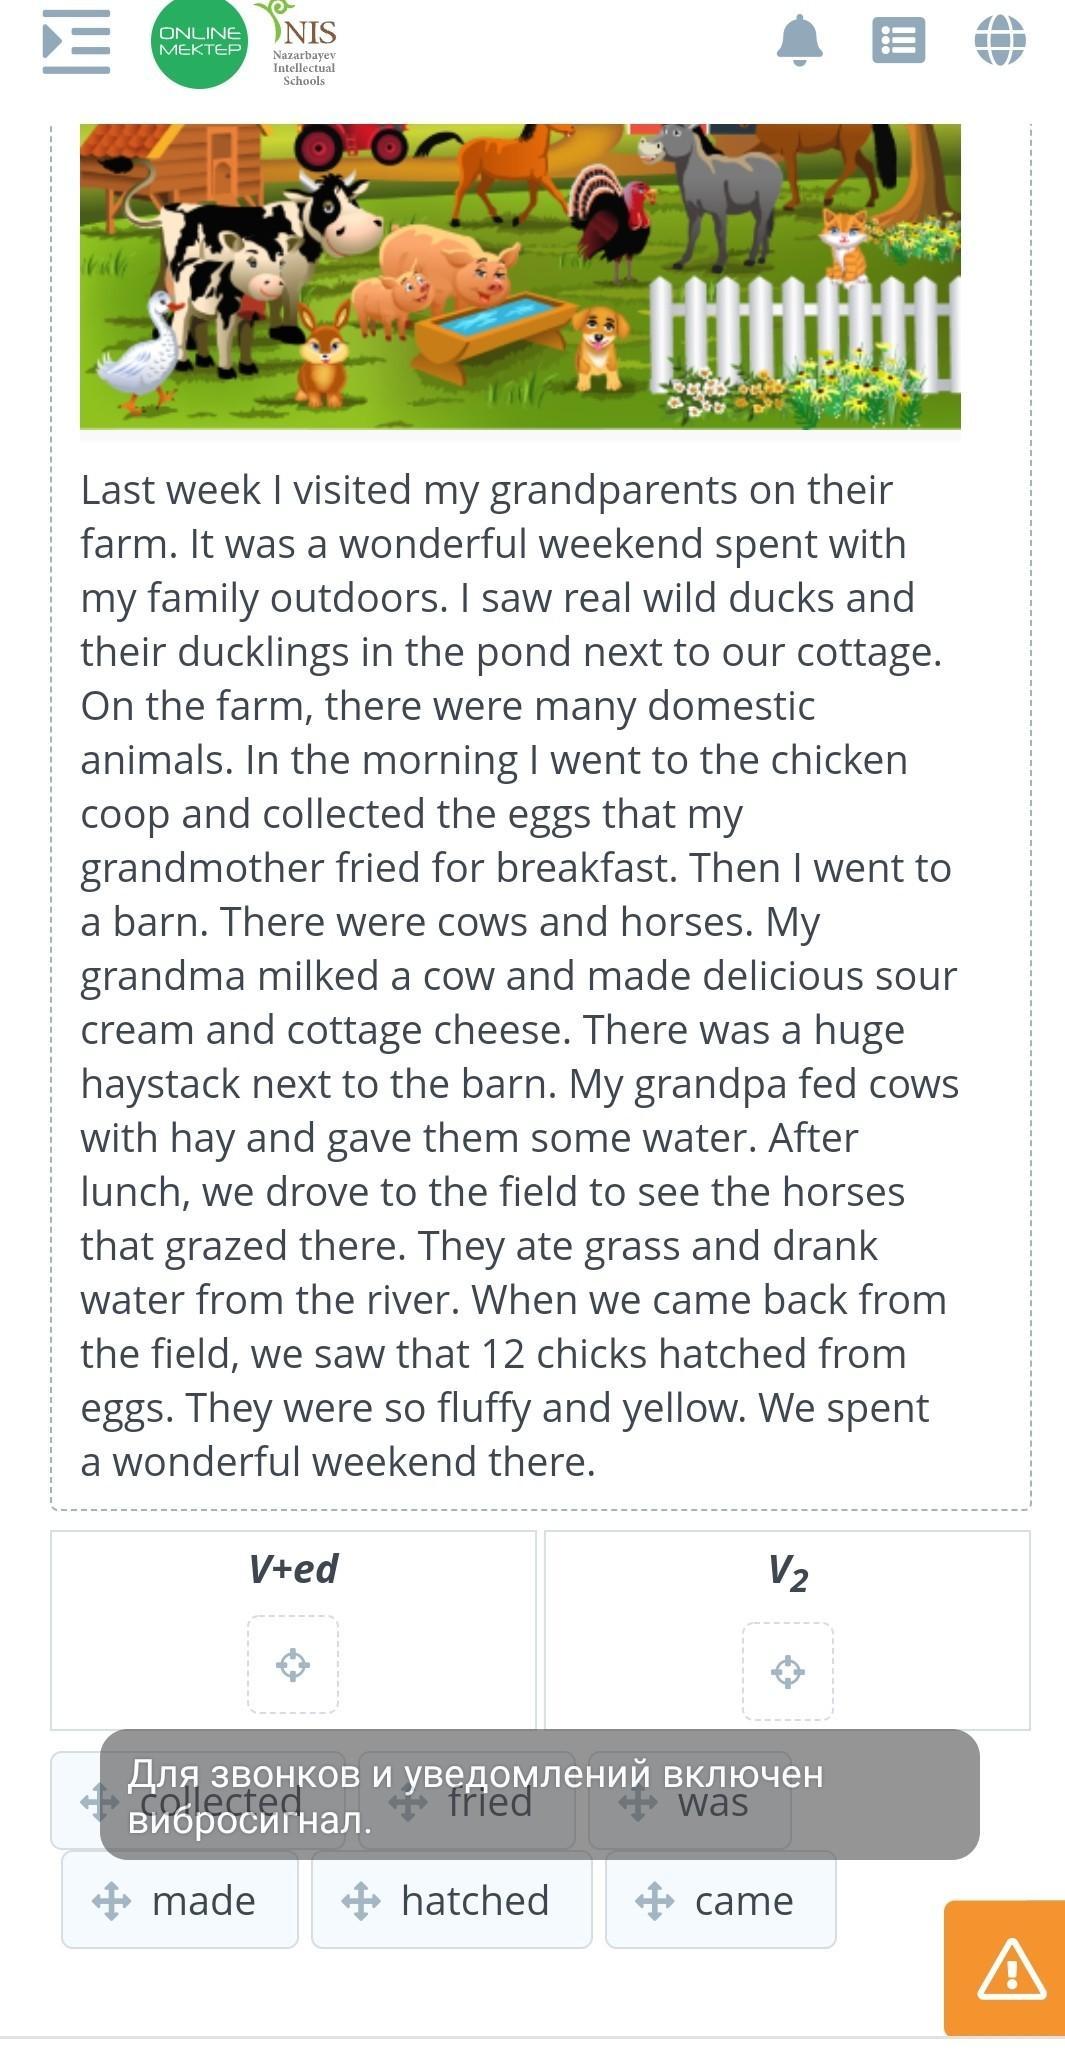Image resolution: width=1065 pixels, height=2061 pixels.
Task: Click the V2 drop target slot
Action: coord(787,1671)
